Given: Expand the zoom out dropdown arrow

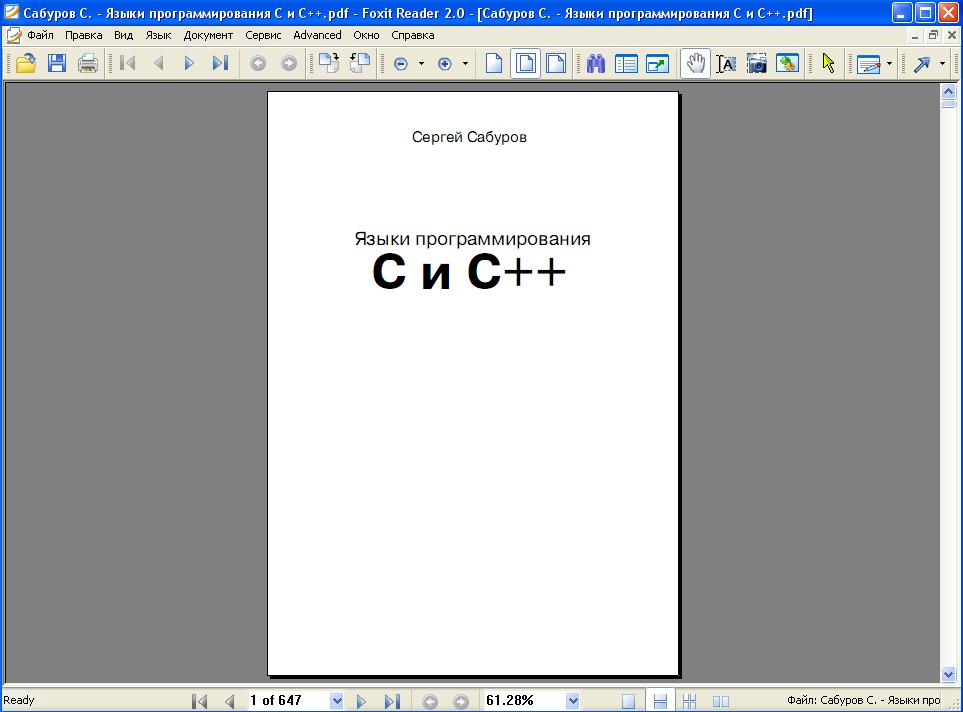Looking at the screenshot, I should pyautogui.click(x=421, y=63).
